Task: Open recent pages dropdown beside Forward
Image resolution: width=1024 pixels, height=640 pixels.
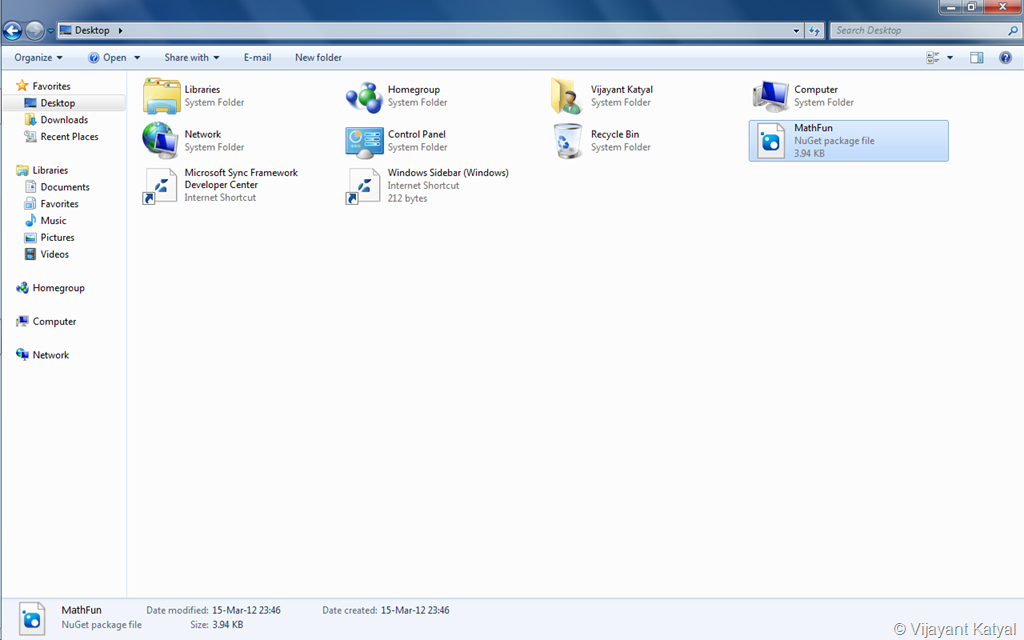Action: [50, 31]
